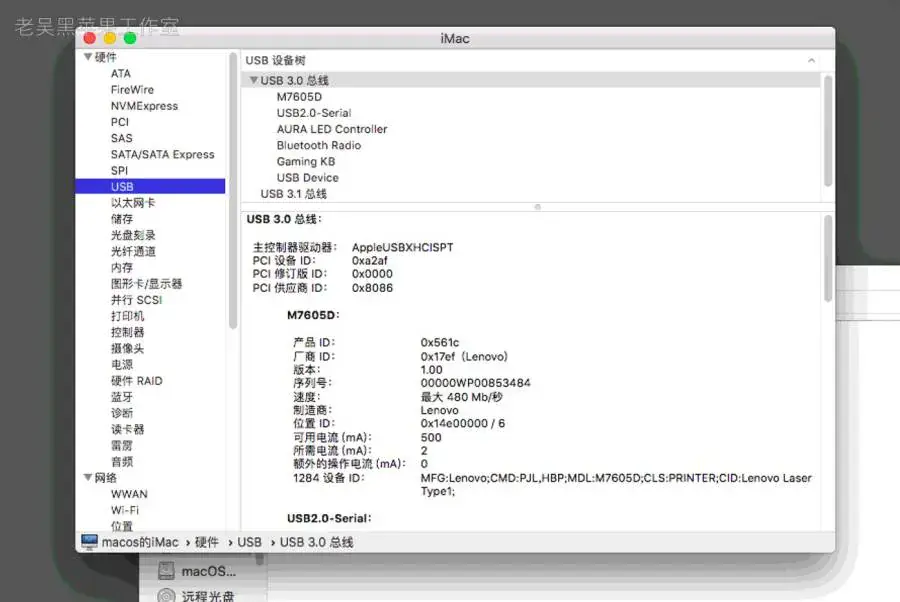Select AURA LED Controller device
The image size is (900, 602).
click(x=332, y=129)
